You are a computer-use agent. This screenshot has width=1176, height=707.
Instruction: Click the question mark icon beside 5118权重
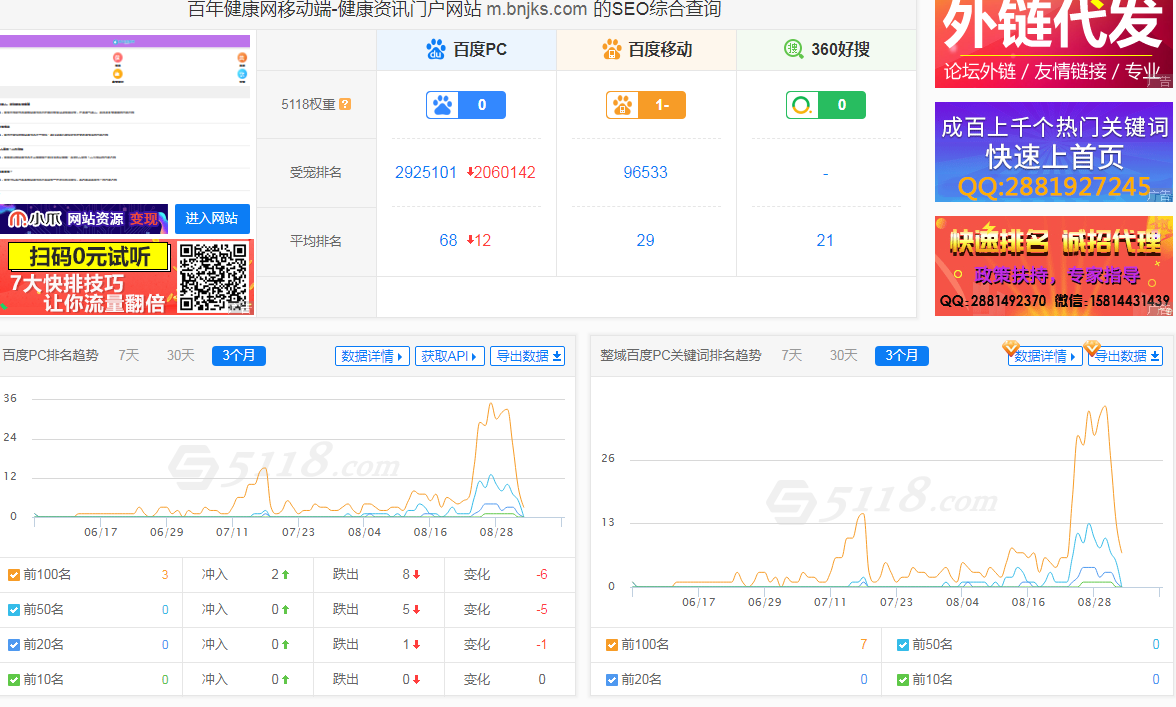pos(345,104)
